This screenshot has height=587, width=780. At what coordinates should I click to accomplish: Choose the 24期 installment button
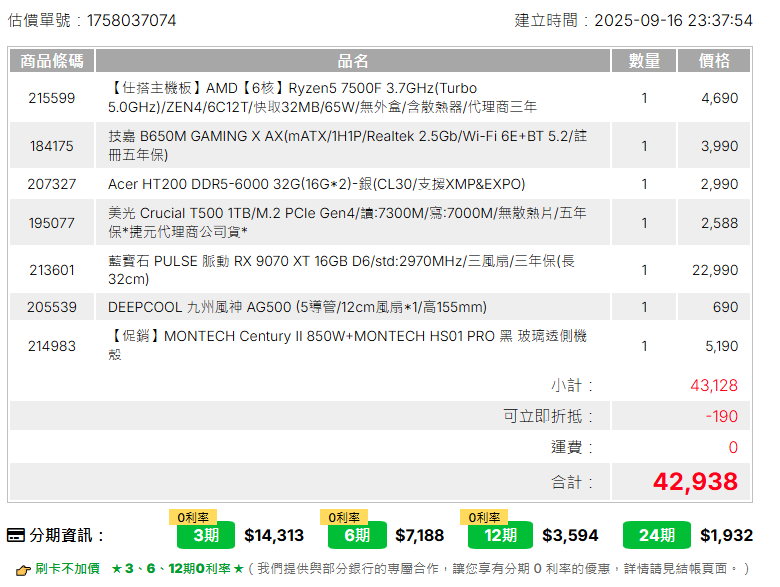[x=657, y=535]
